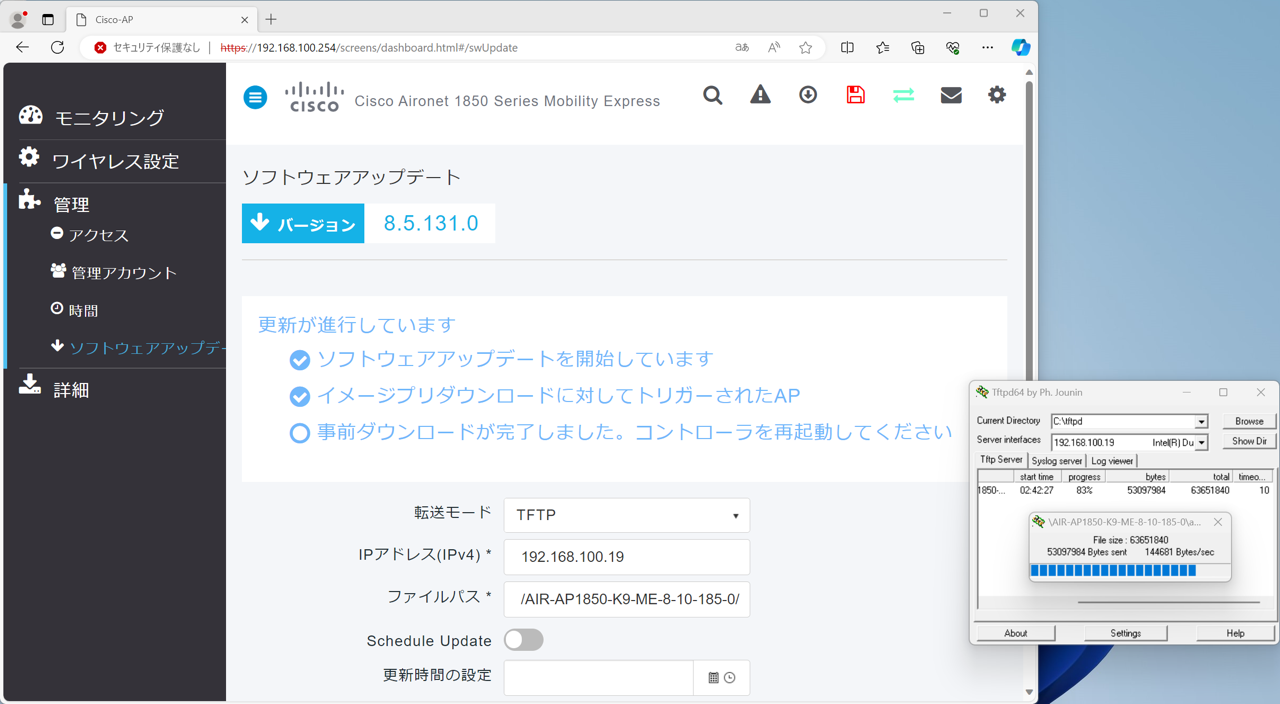
Task: Click Help button in Tftpd64
Action: tap(1235, 633)
